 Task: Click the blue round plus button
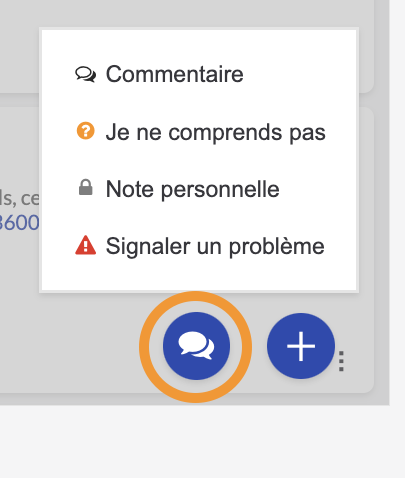[x=301, y=346]
